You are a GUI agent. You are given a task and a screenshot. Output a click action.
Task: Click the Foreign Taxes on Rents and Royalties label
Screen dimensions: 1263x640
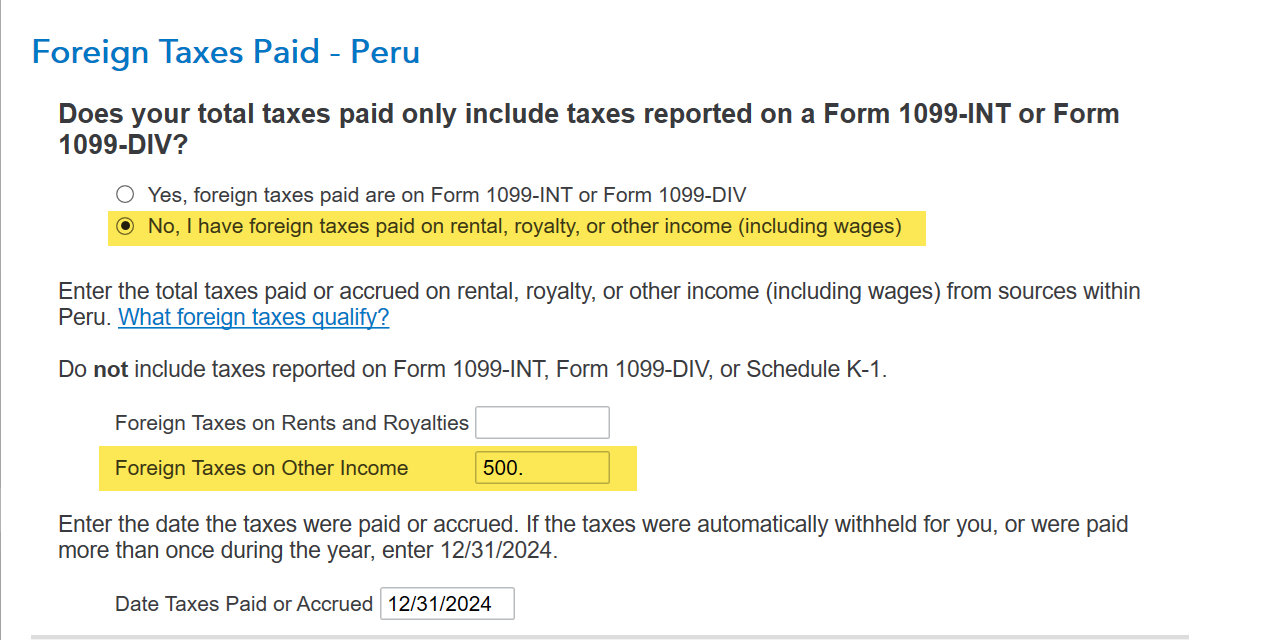tap(291, 423)
